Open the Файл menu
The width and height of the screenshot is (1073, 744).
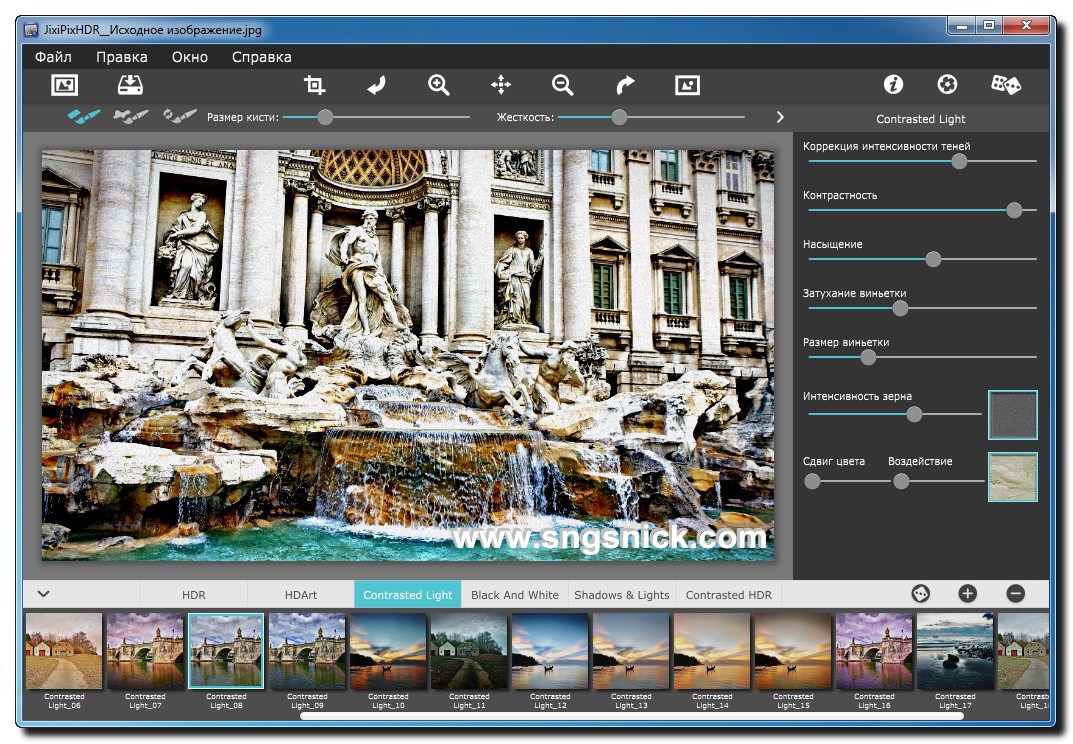click(53, 57)
